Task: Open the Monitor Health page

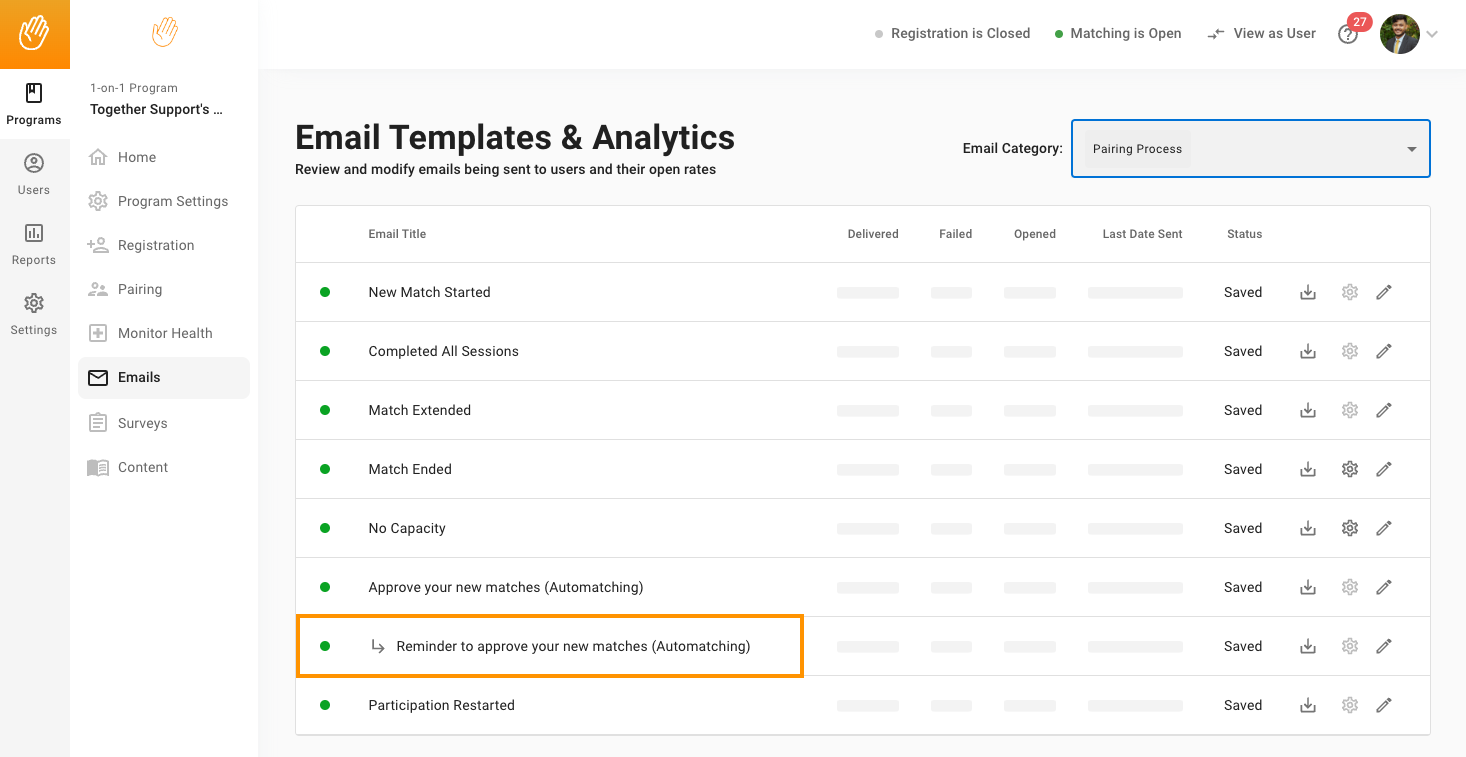Action: point(164,333)
